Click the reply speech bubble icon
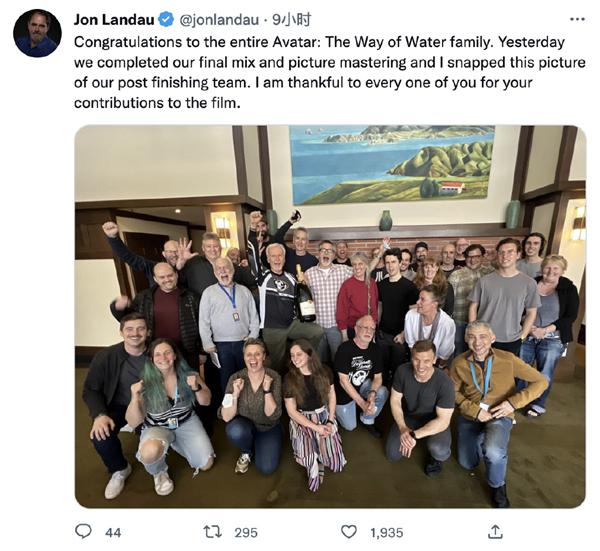The height and width of the screenshot is (551, 600). tap(83, 531)
